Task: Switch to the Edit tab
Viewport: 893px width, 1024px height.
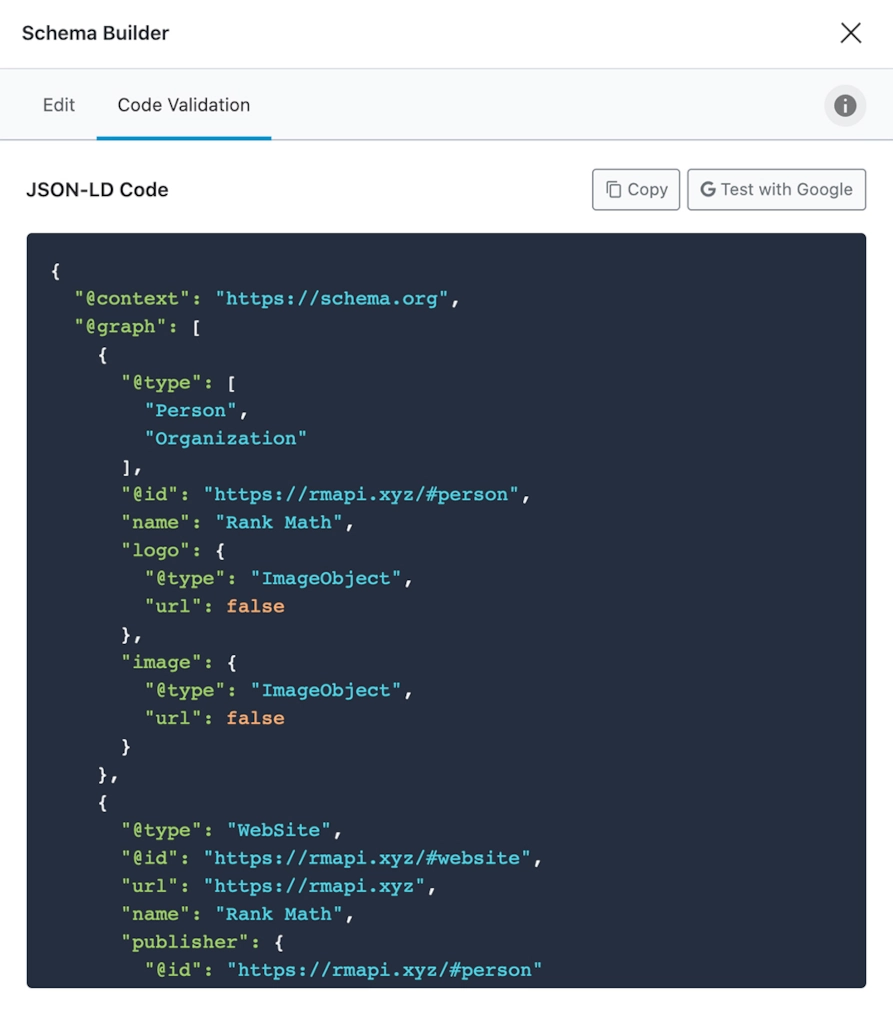Action: tap(59, 105)
